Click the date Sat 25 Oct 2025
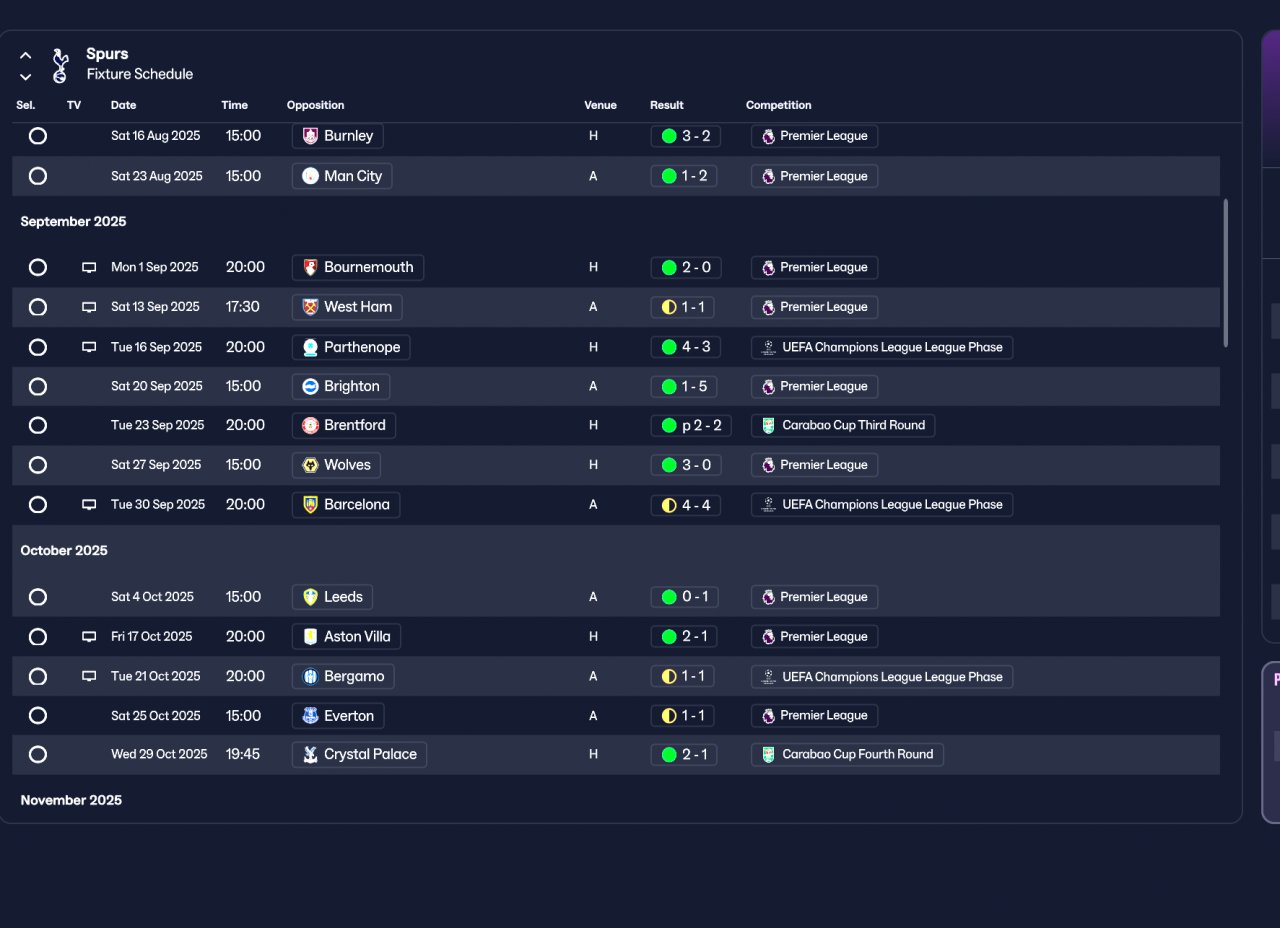The image size is (1280, 928). pyautogui.click(x=156, y=716)
